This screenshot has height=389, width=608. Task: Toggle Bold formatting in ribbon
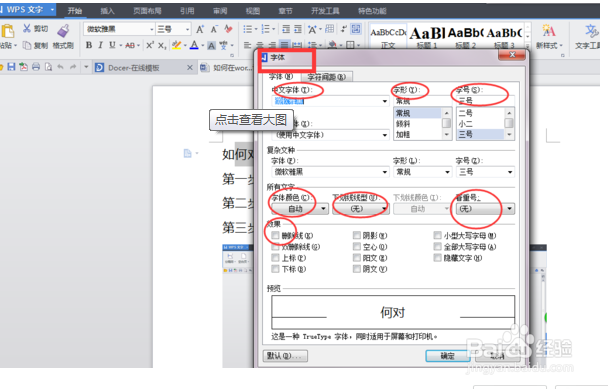[89, 45]
